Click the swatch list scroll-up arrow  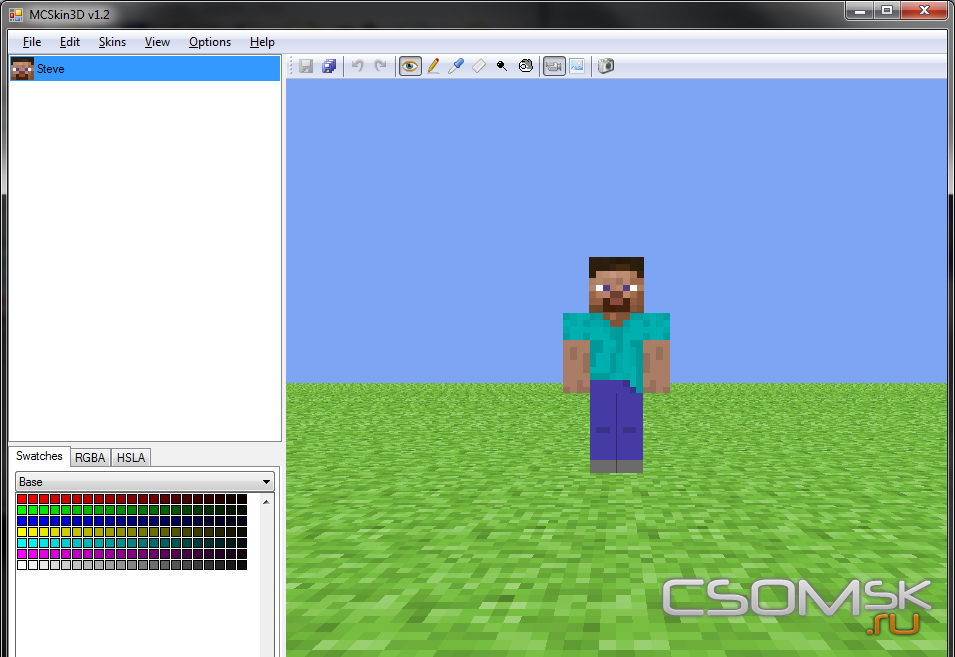point(266,502)
